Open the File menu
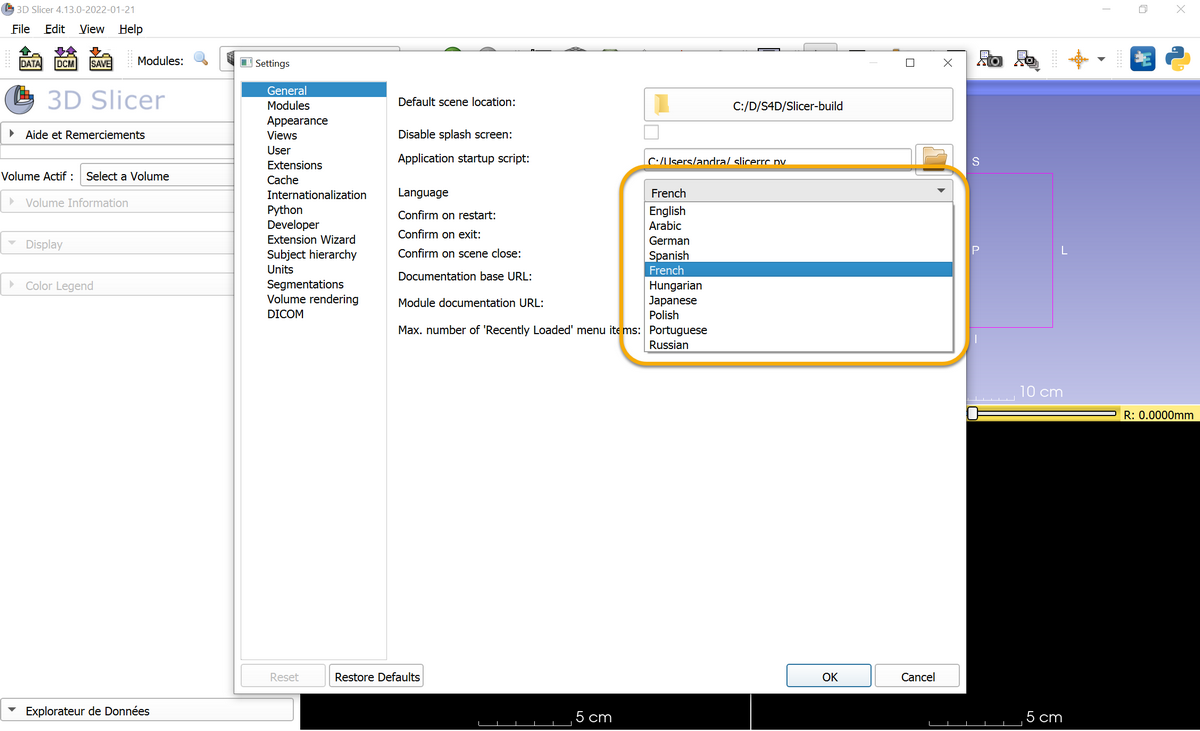The image size is (1200, 731). (x=21, y=29)
